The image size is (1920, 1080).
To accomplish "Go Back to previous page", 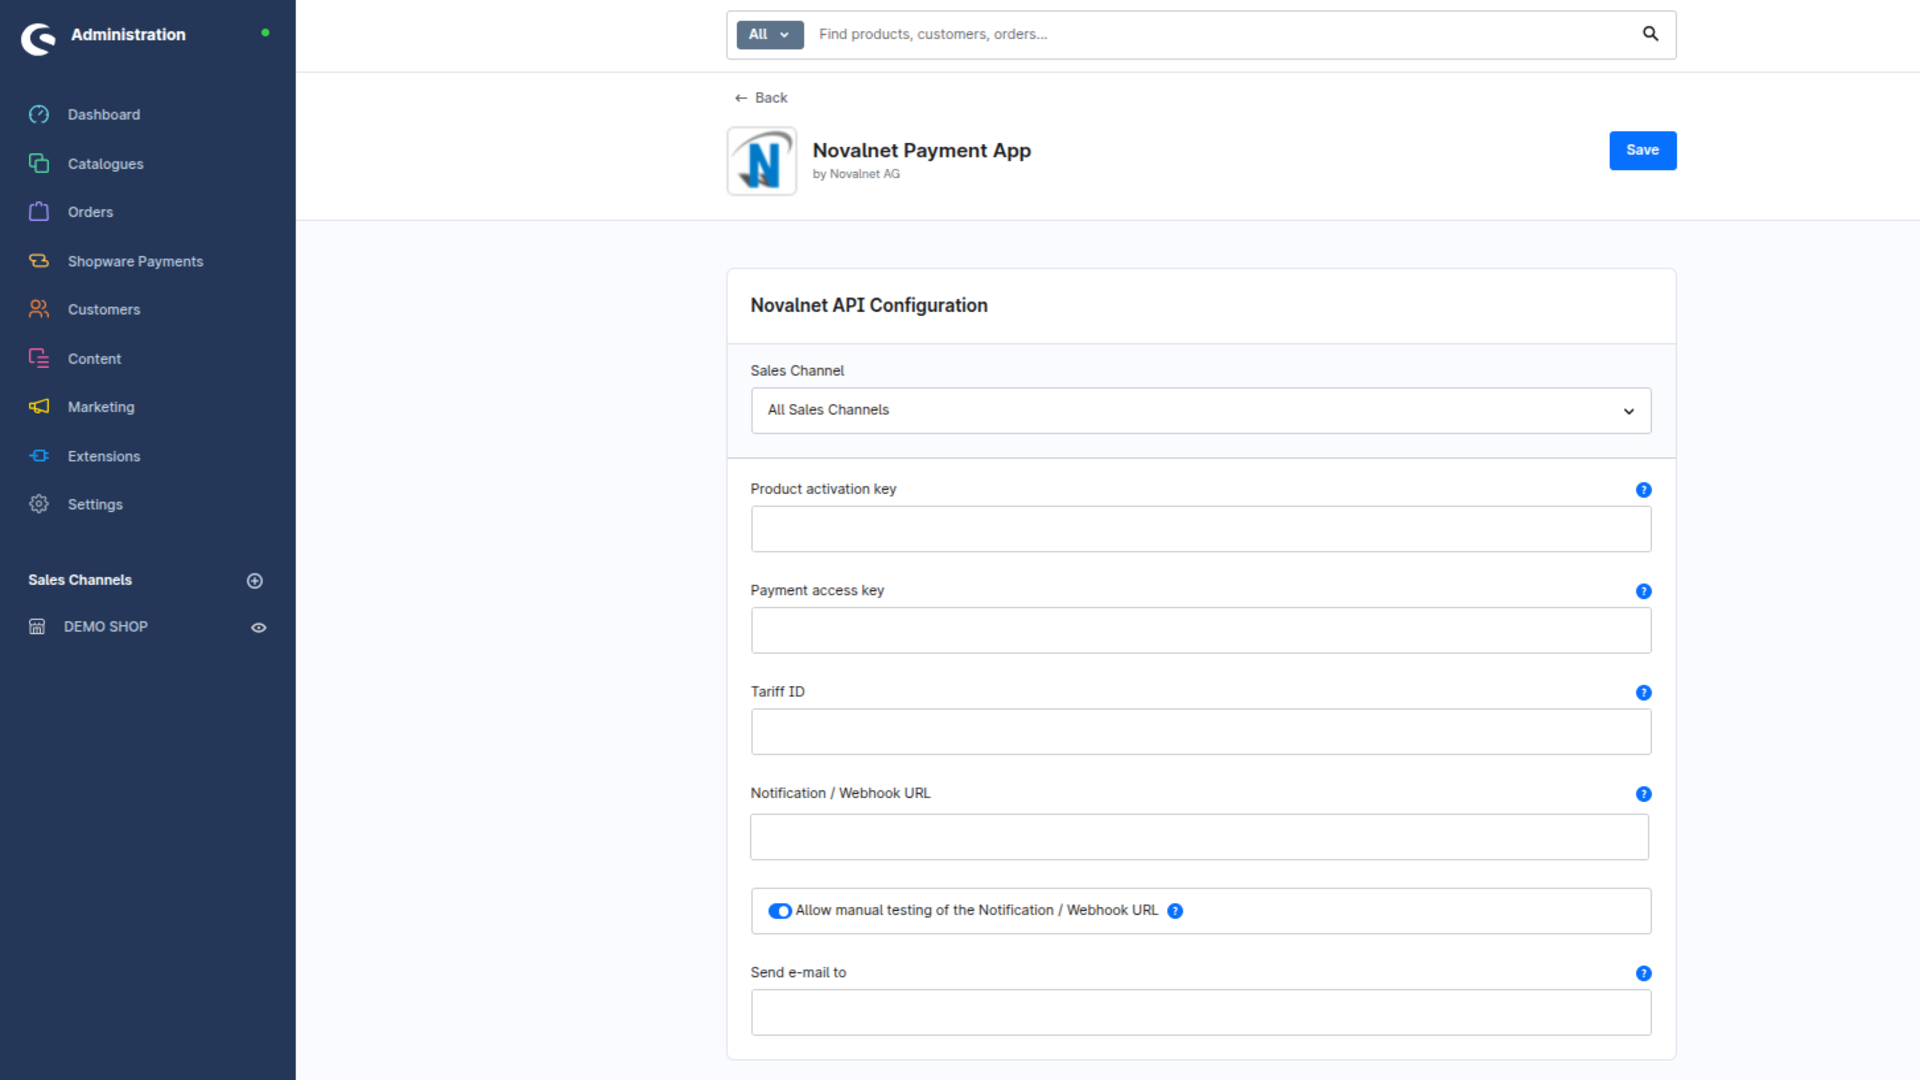I will (x=761, y=98).
